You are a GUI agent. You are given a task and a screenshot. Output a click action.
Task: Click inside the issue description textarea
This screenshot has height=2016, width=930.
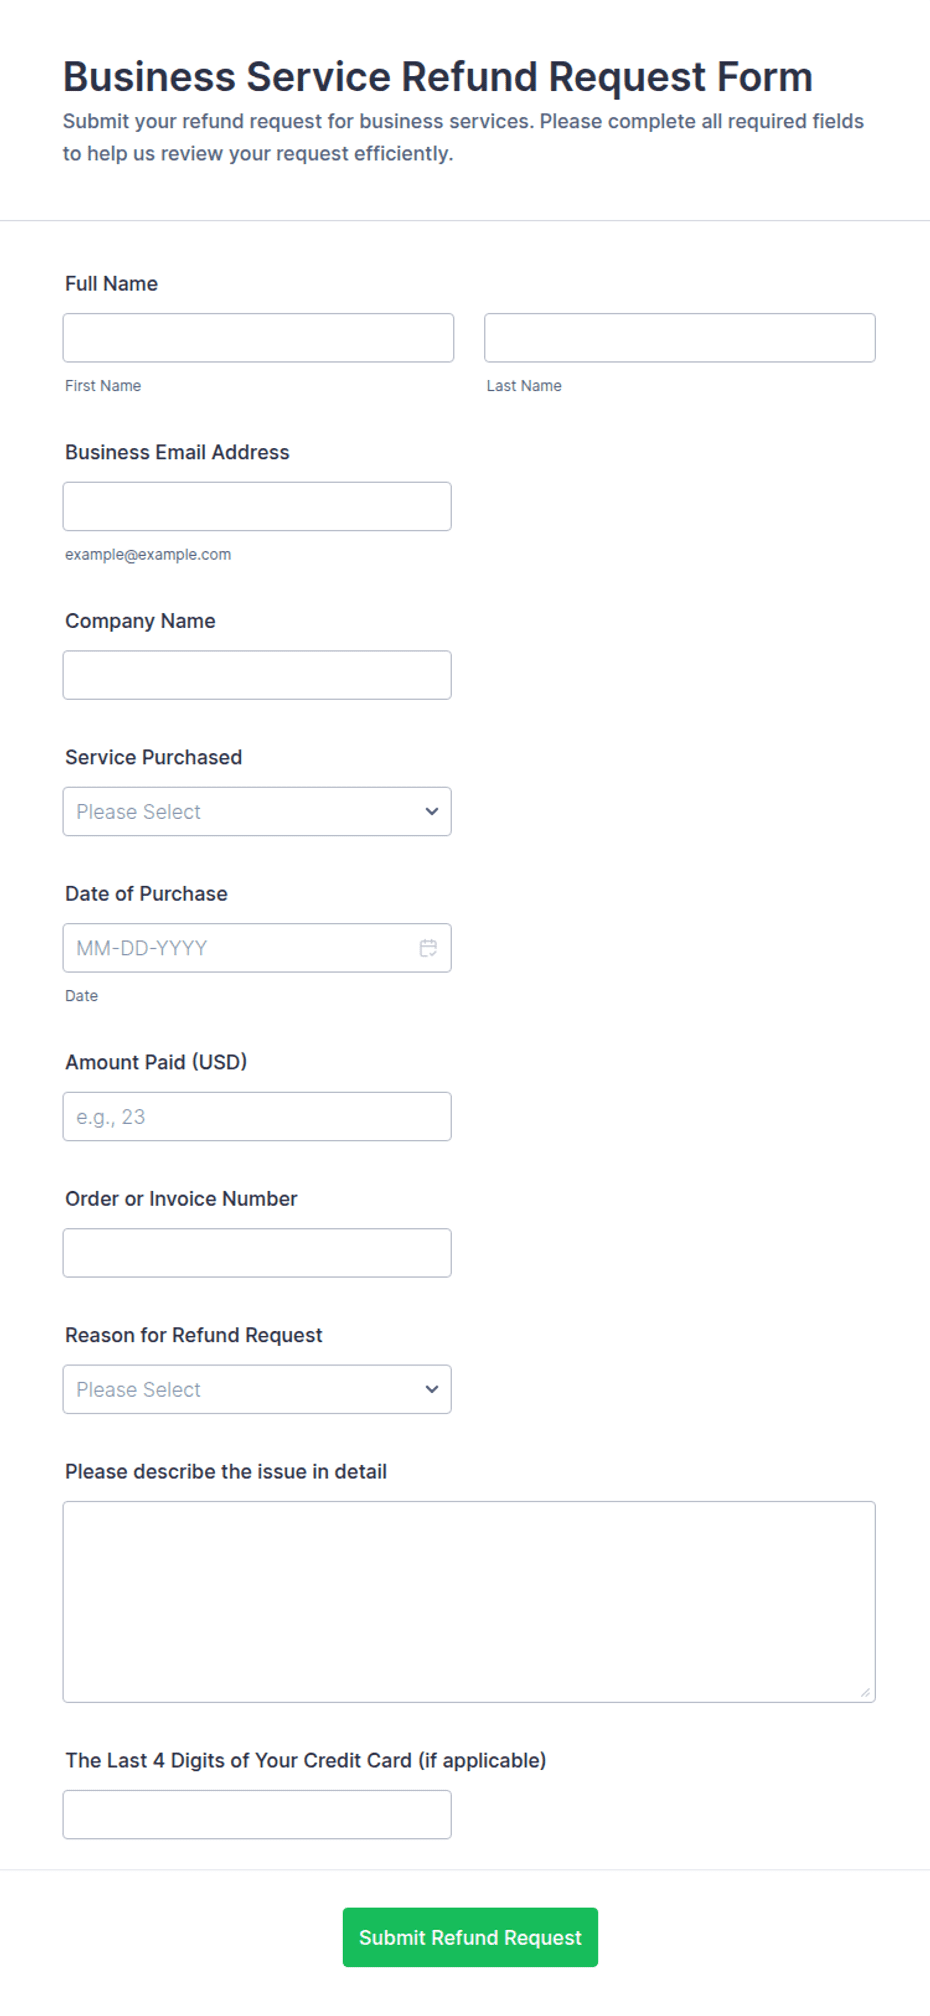(x=469, y=1602)
